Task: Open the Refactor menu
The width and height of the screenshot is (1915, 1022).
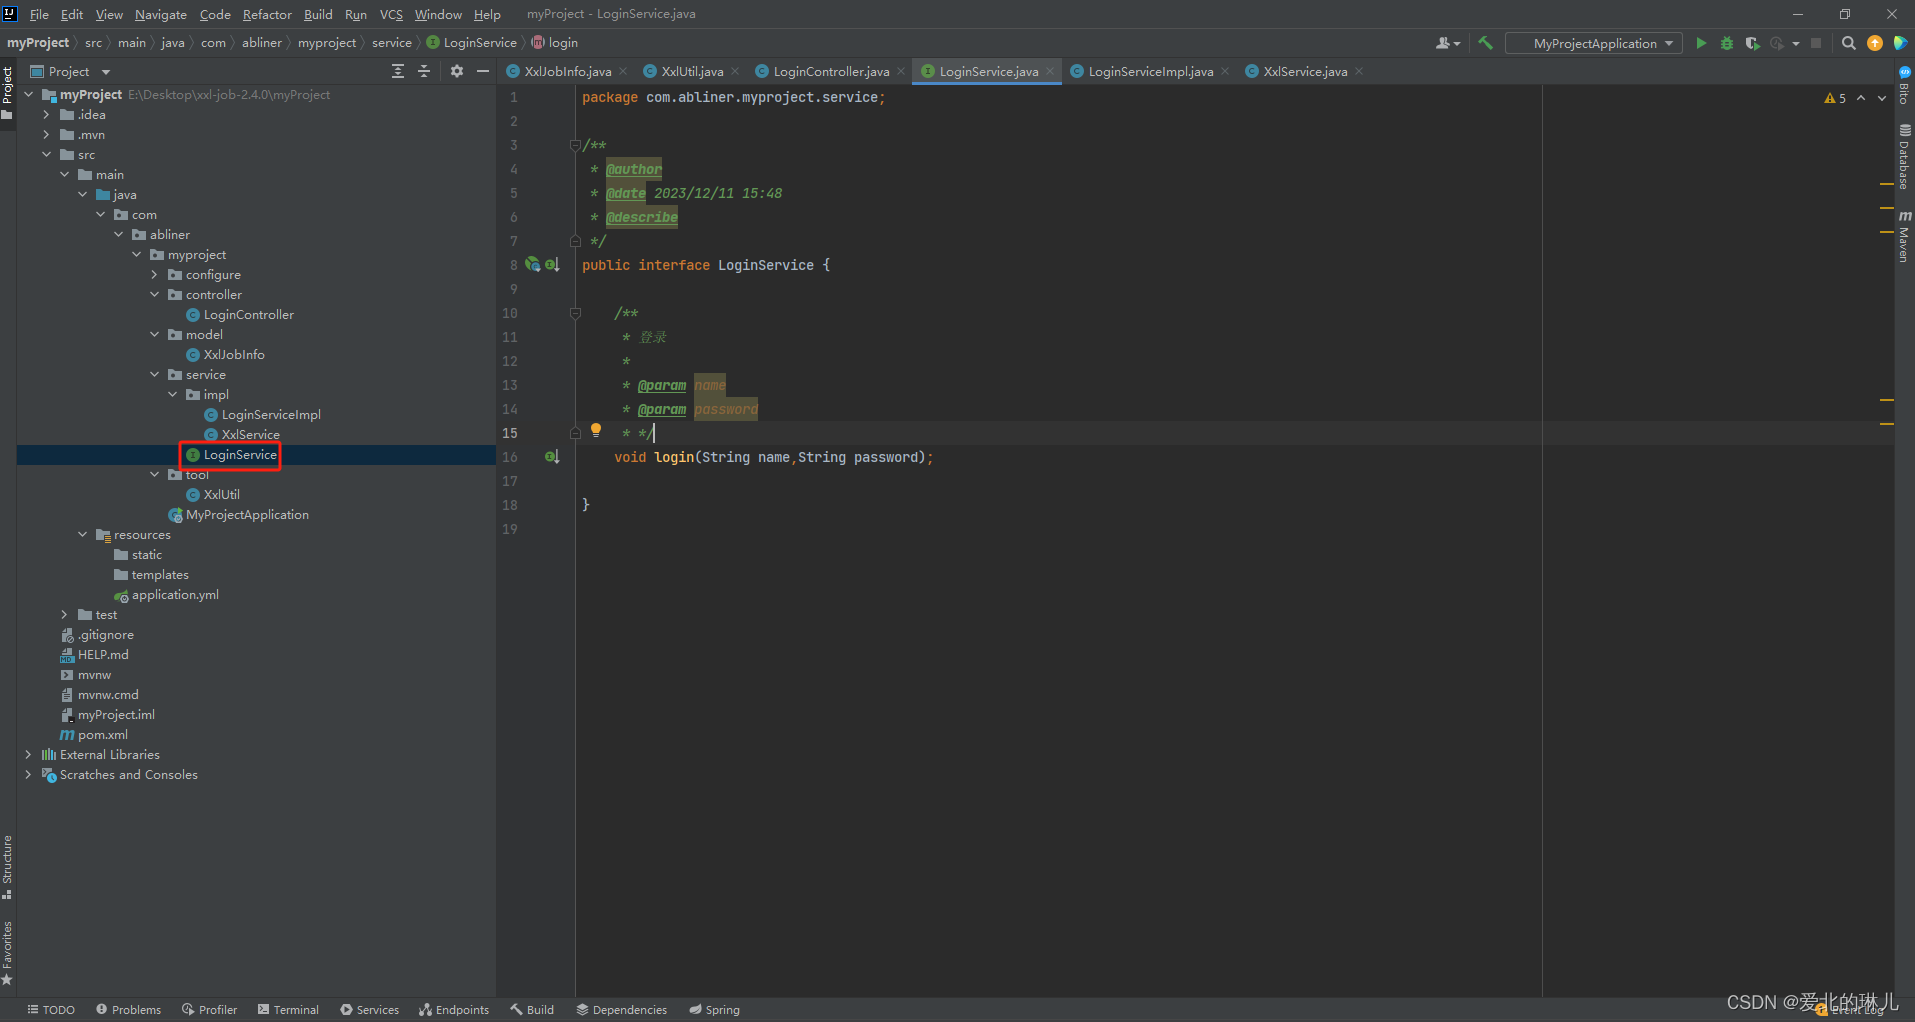Action: (x=267, y=14)
